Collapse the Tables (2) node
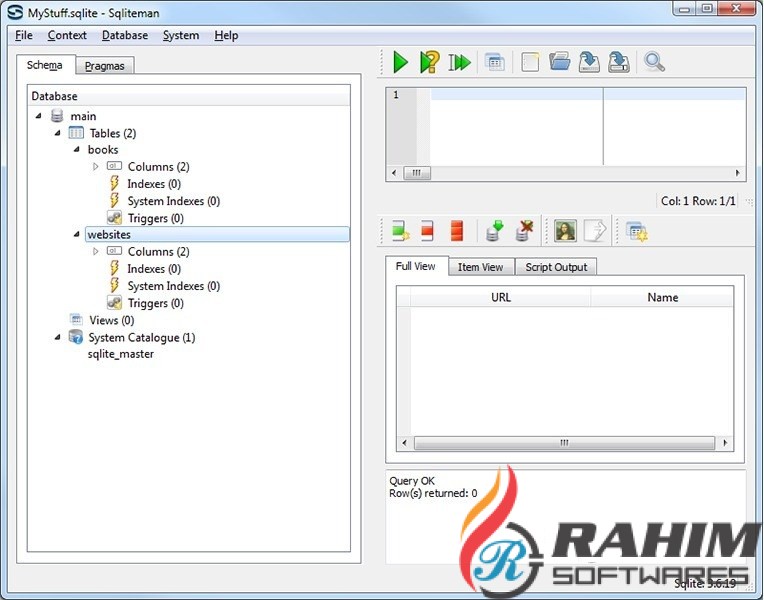This screenshot has width=764, height=600. coord(57,133)
